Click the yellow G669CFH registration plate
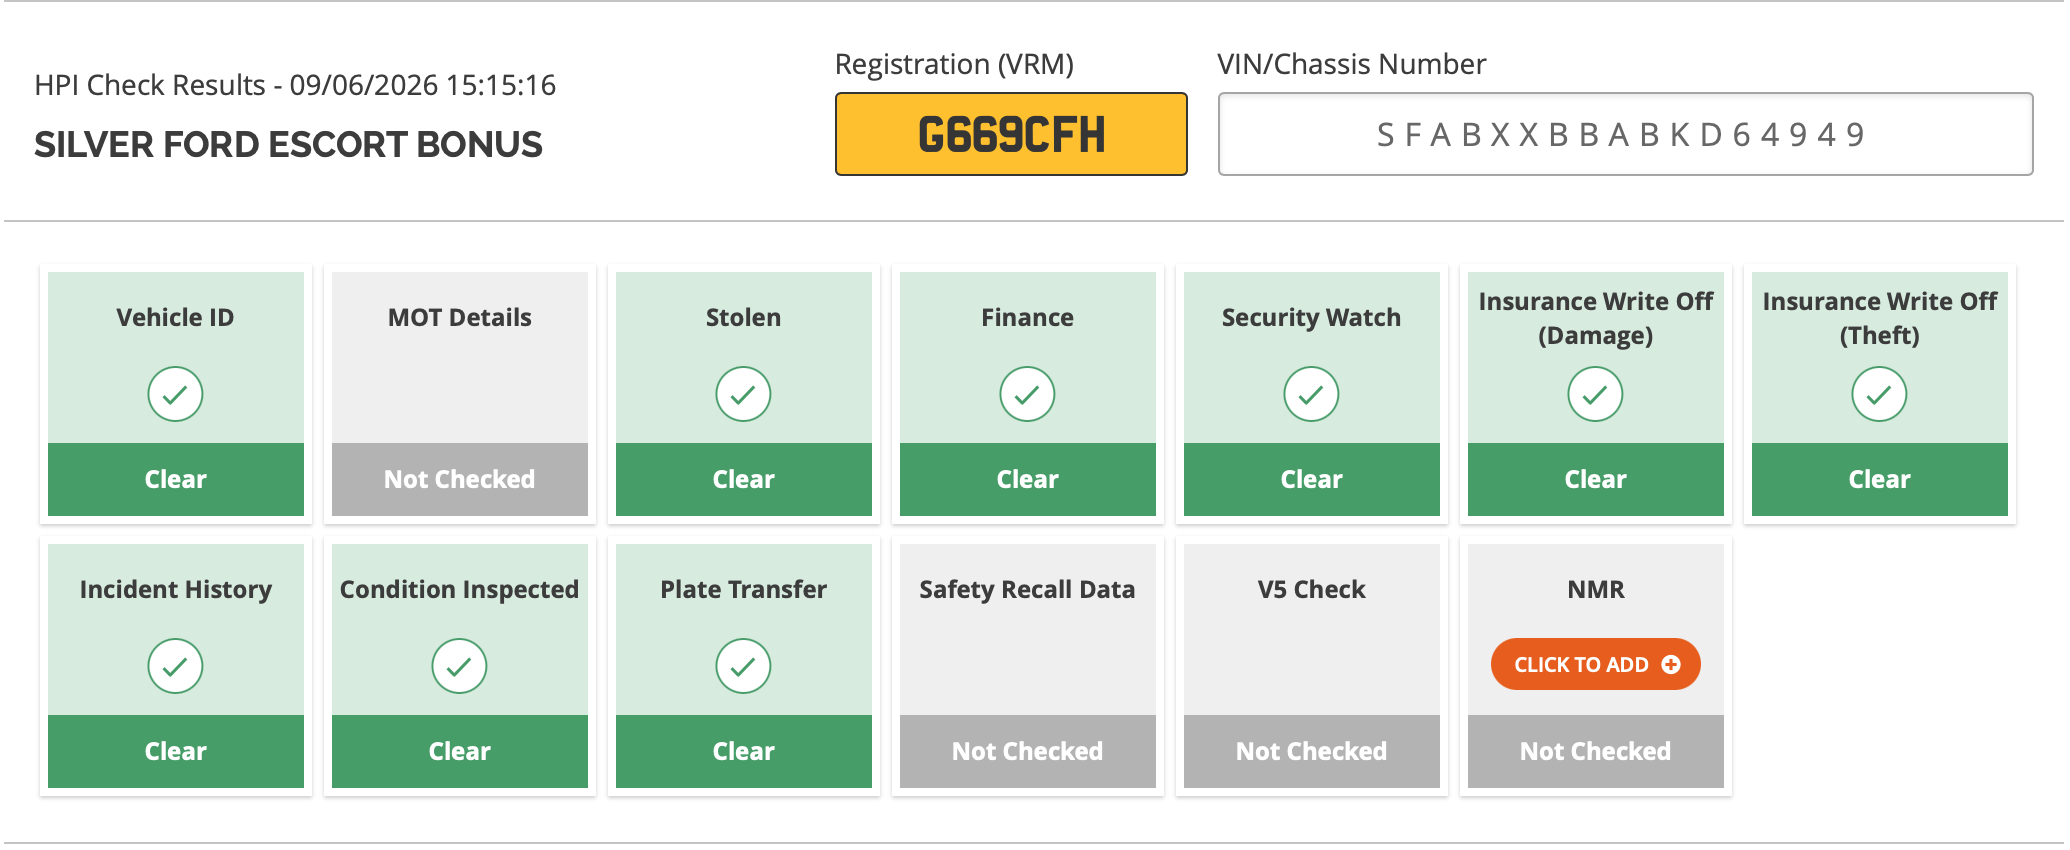The width and height of the screenshot is (2070, 850). tap(1011, 134)
